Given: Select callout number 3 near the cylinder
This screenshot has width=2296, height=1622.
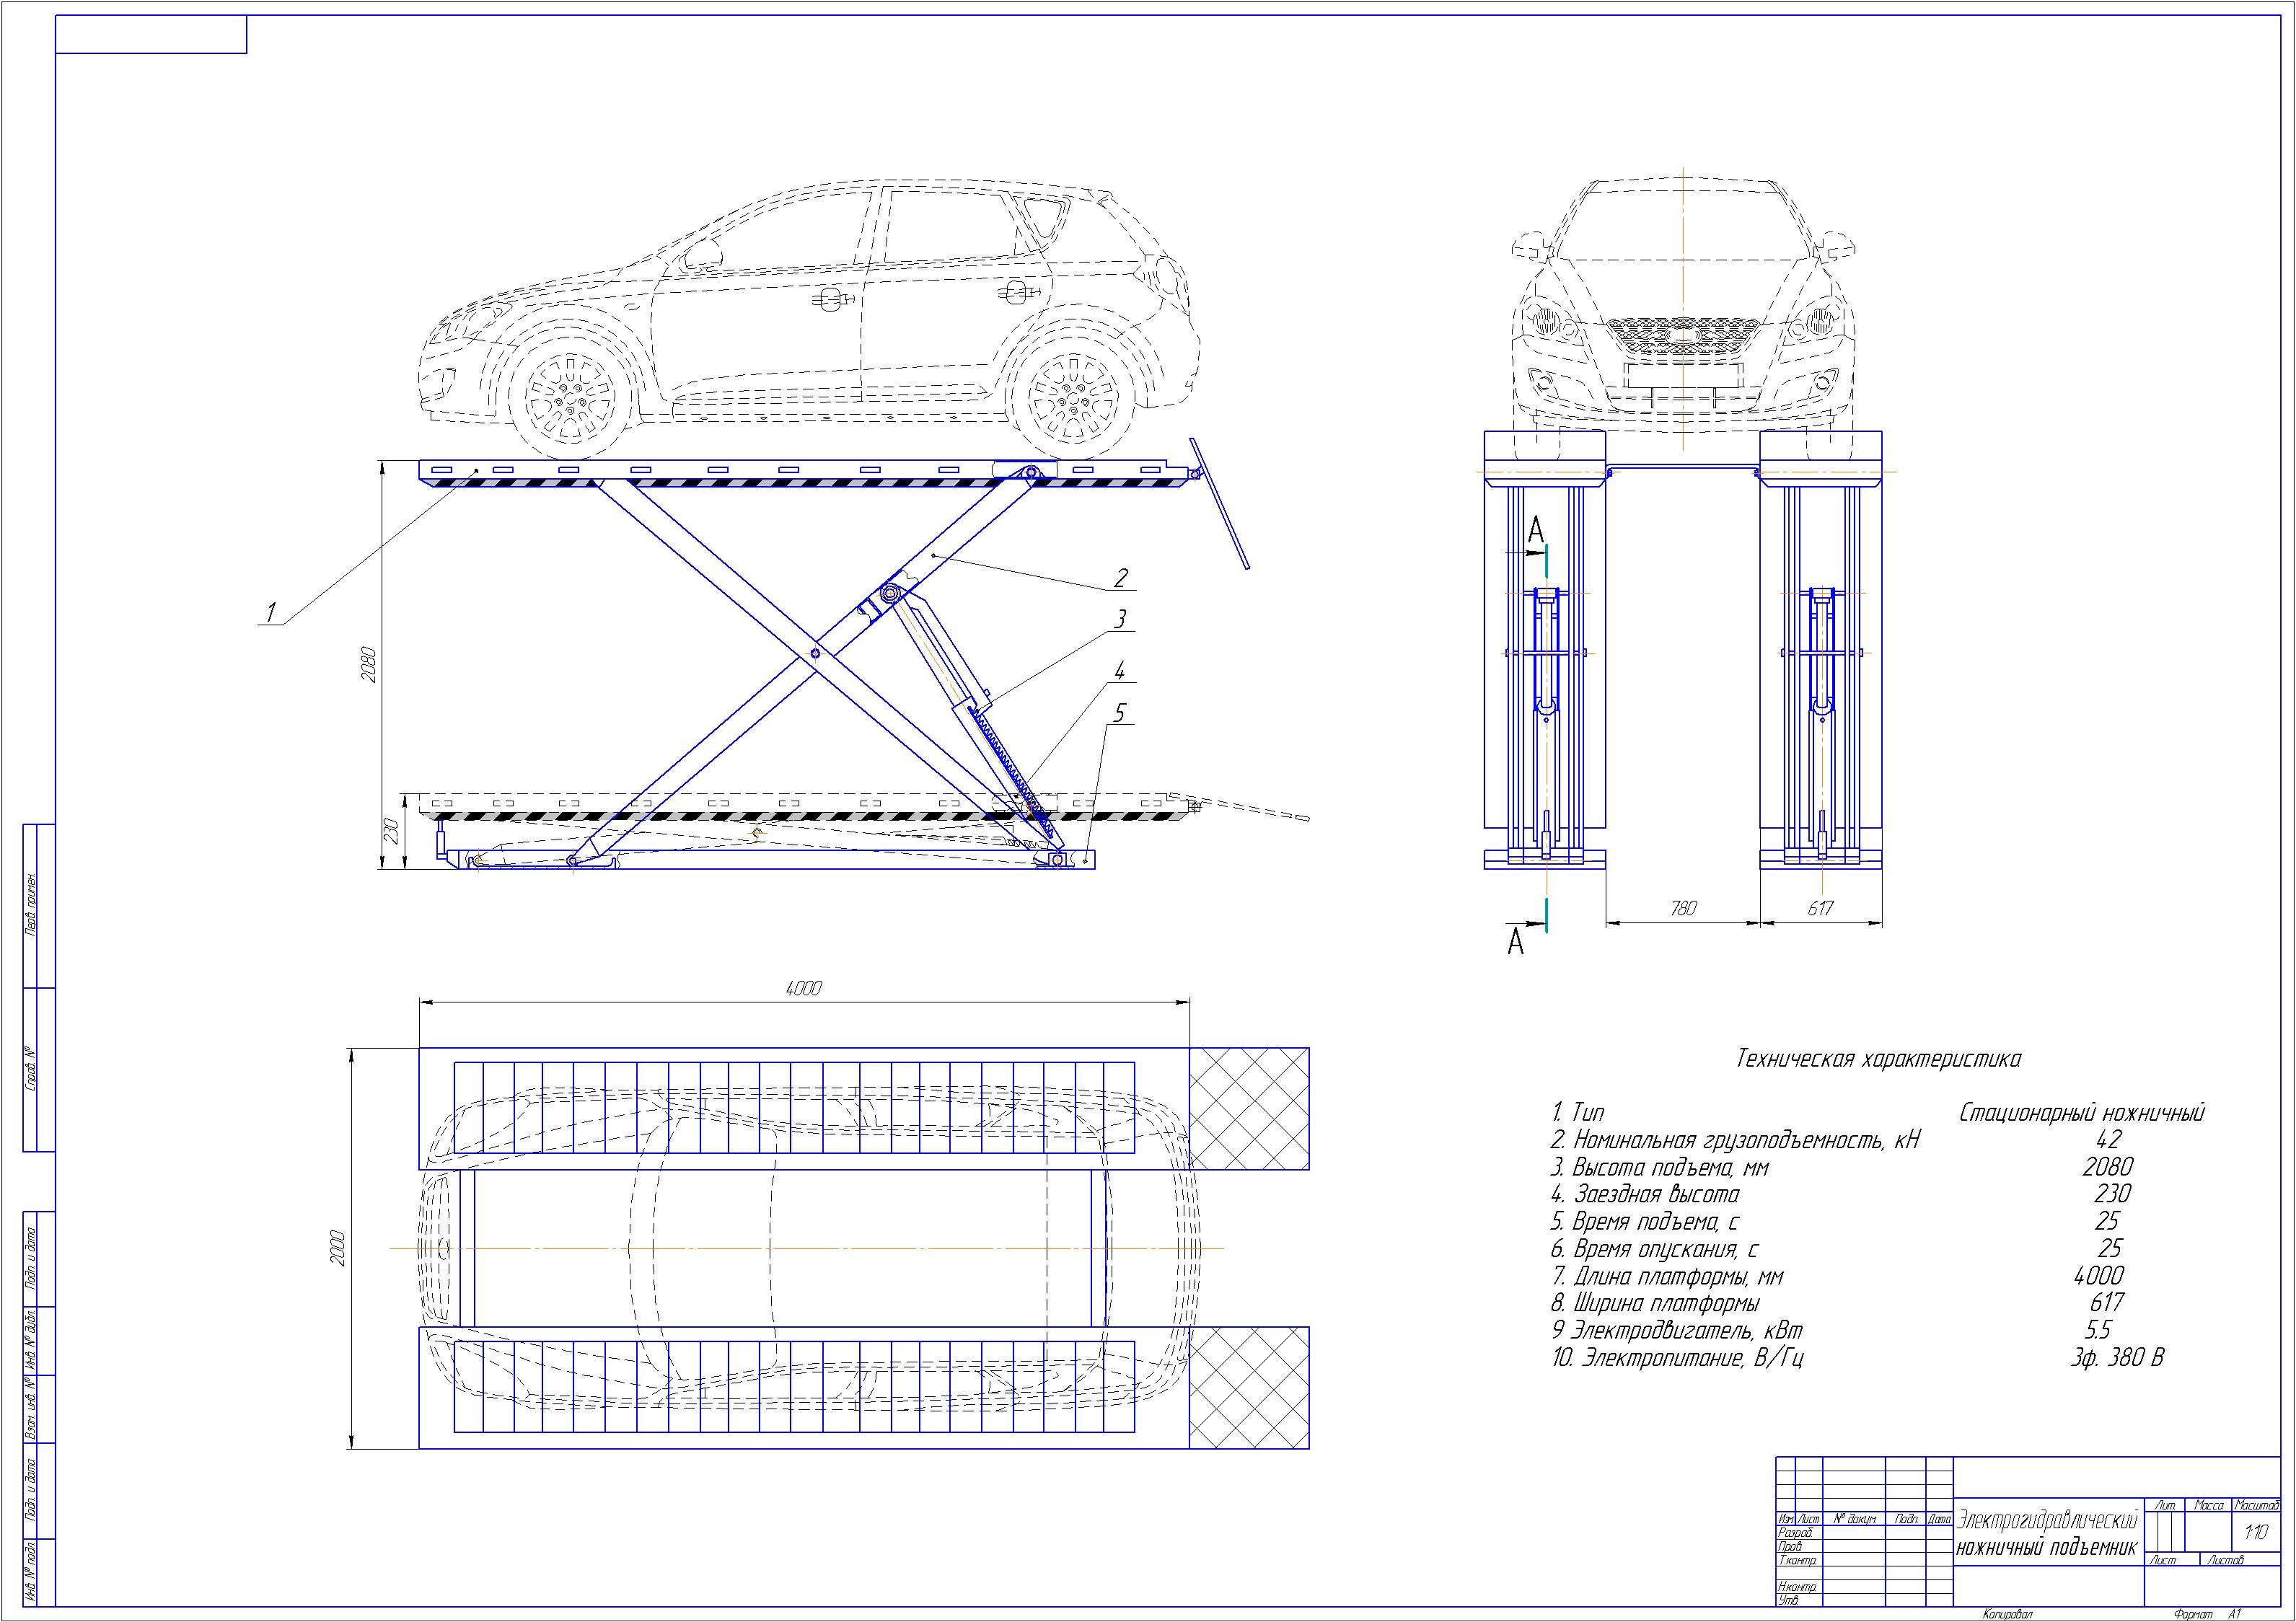Looking at the screenshot, I should click(1120, 620).
